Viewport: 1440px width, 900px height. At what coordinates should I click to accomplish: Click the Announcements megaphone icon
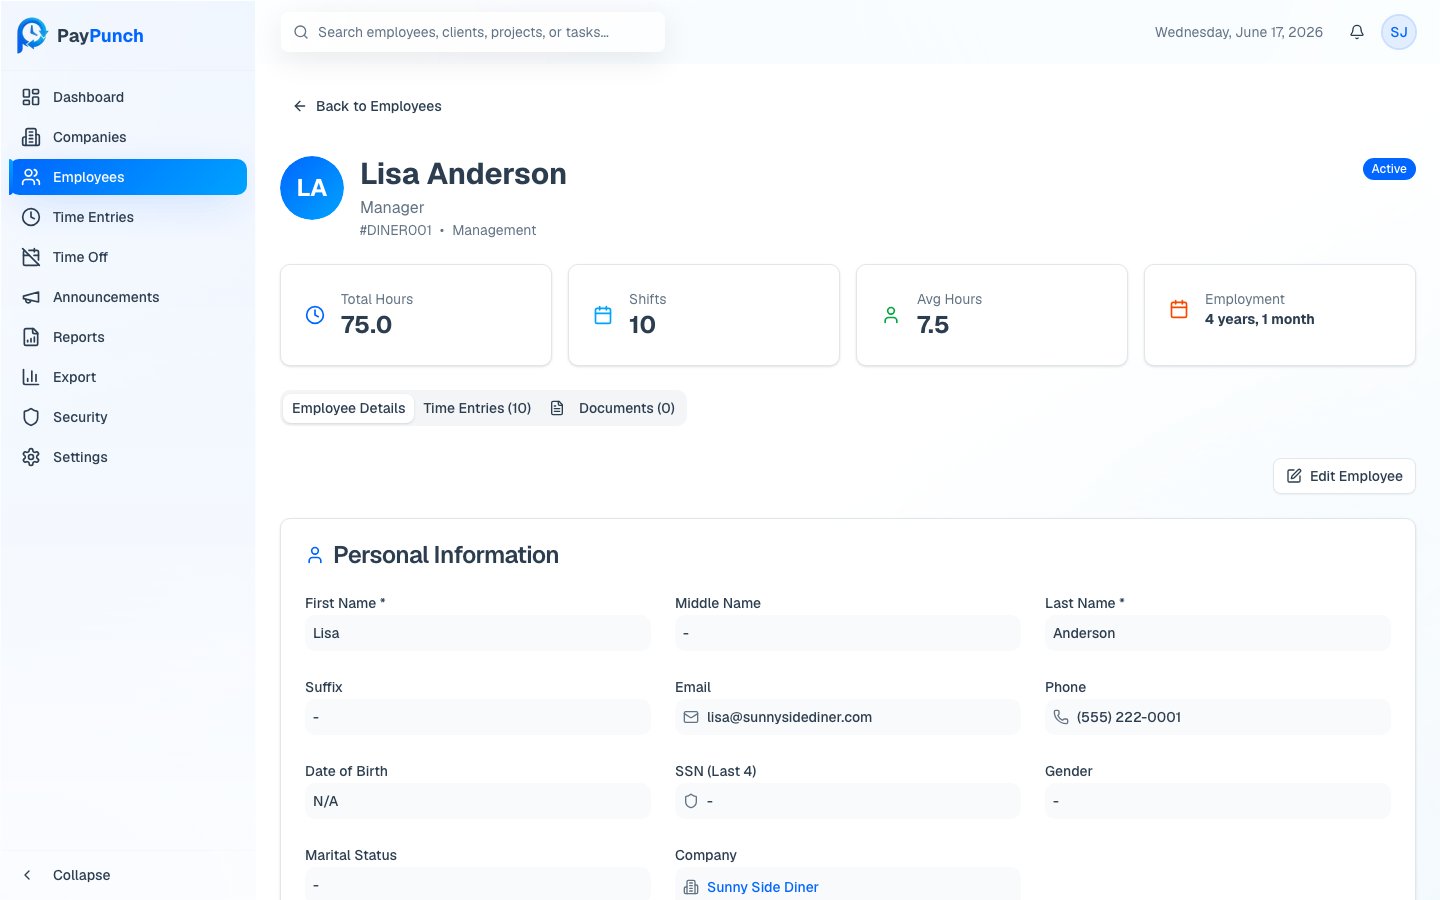point(31,297)
